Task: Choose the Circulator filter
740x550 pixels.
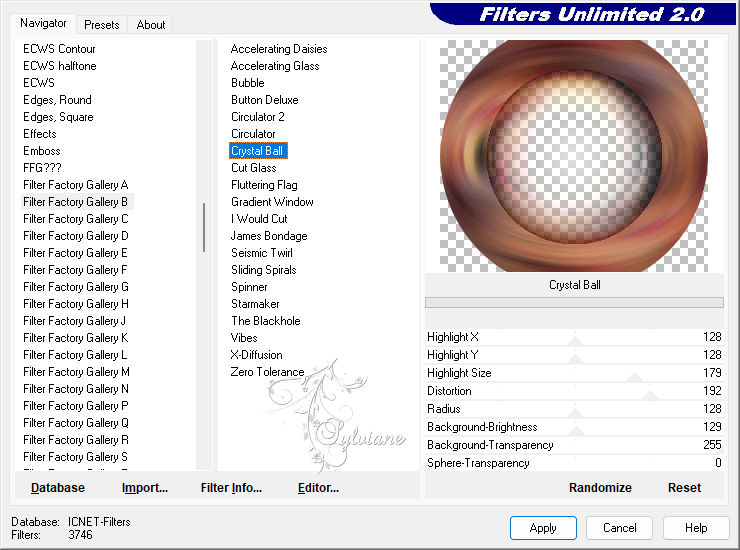Action: pos(253,134)
